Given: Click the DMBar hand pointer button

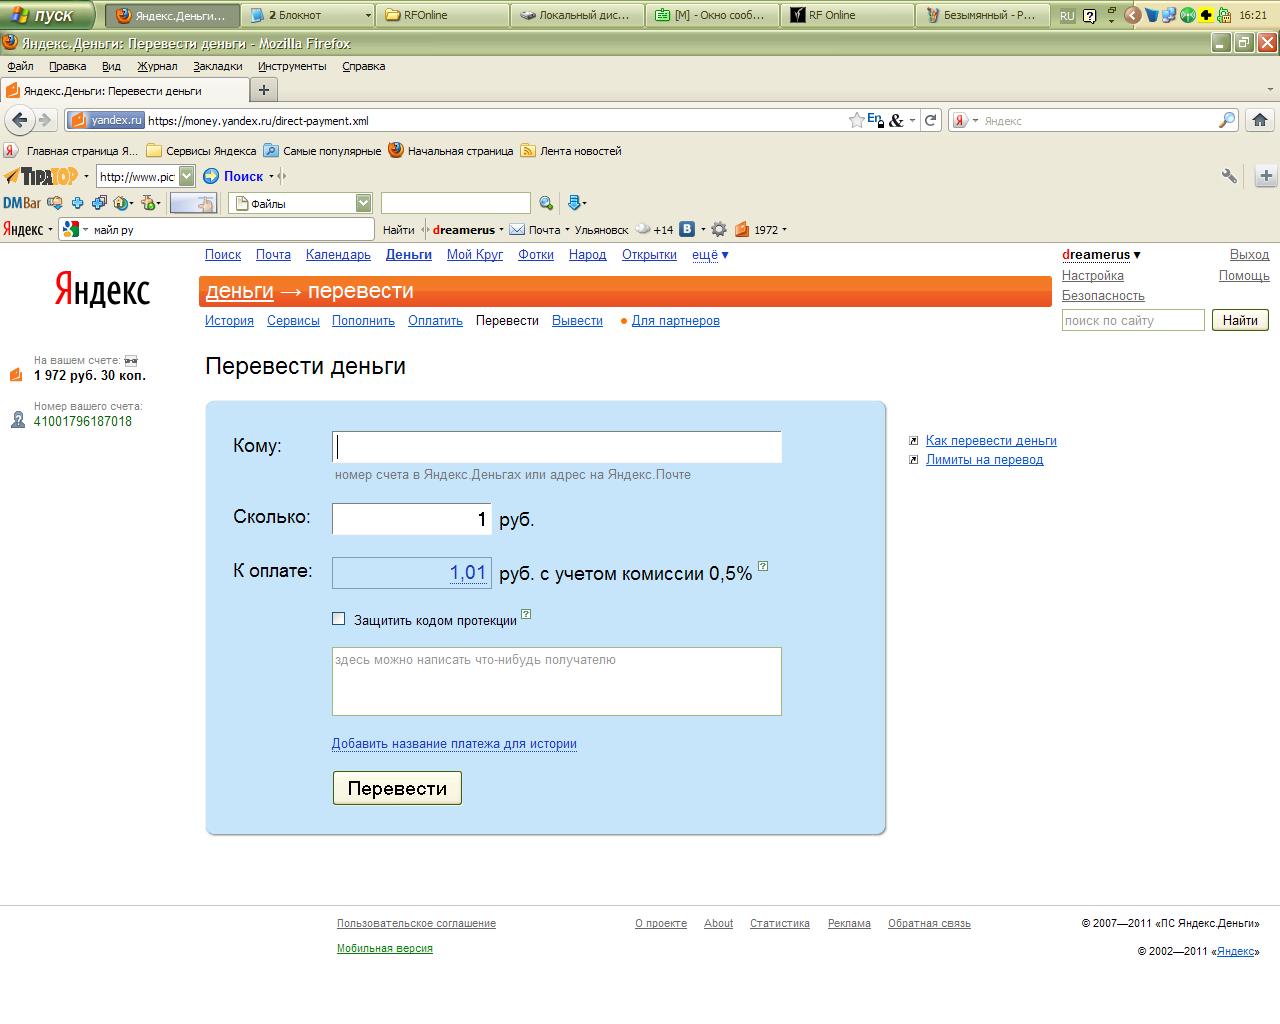Looking at the screenshot, I should (x=194, y=203).
